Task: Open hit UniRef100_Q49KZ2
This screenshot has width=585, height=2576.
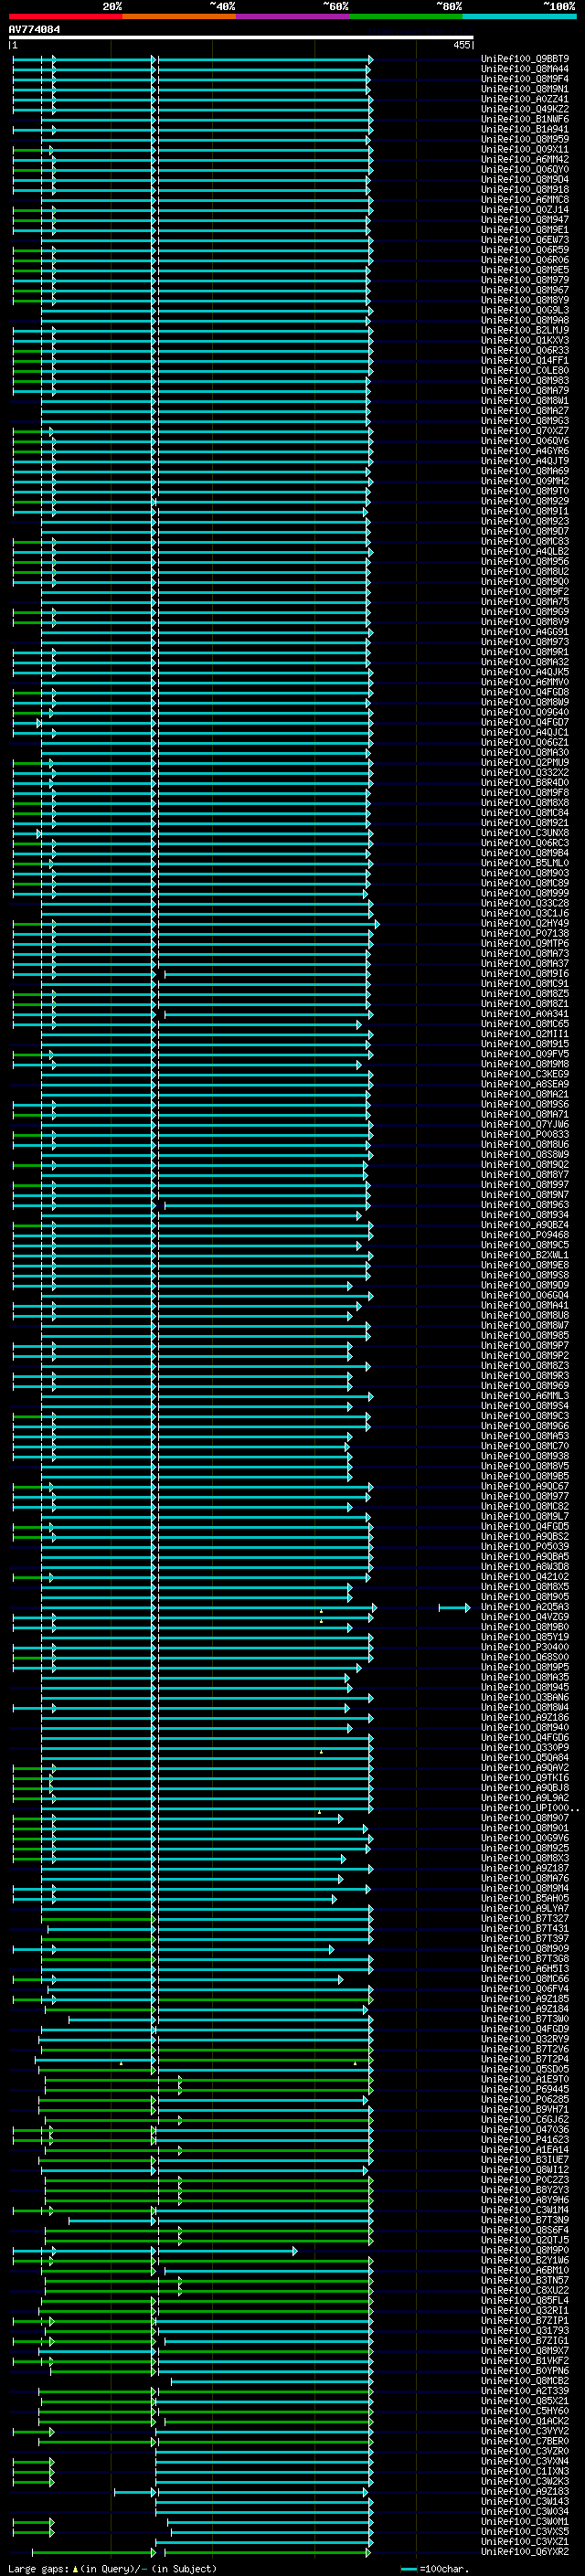Action: pos(525,109)
